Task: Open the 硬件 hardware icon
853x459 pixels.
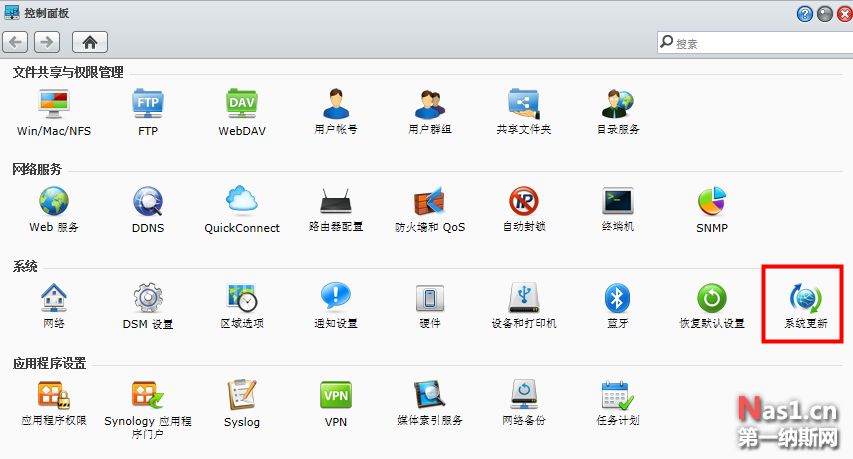Action: [430, 299]
